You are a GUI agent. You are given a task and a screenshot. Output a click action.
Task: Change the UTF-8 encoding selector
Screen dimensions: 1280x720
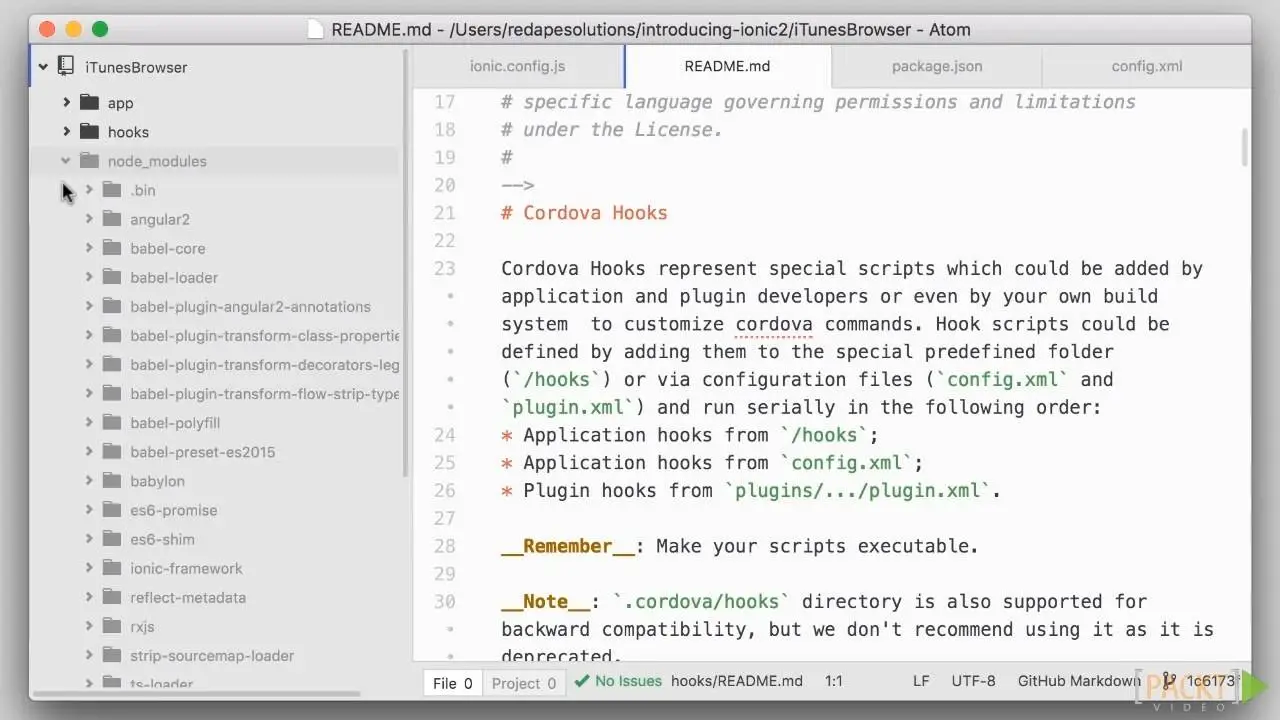click(973, 681)
